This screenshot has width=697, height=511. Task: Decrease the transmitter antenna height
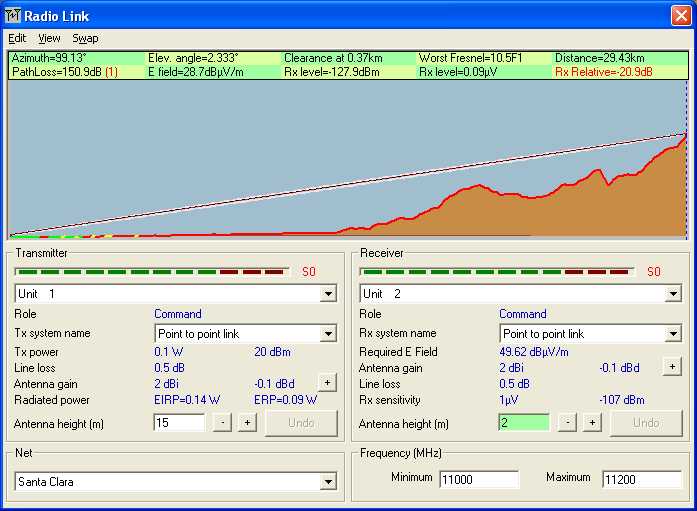click(222, 422)
